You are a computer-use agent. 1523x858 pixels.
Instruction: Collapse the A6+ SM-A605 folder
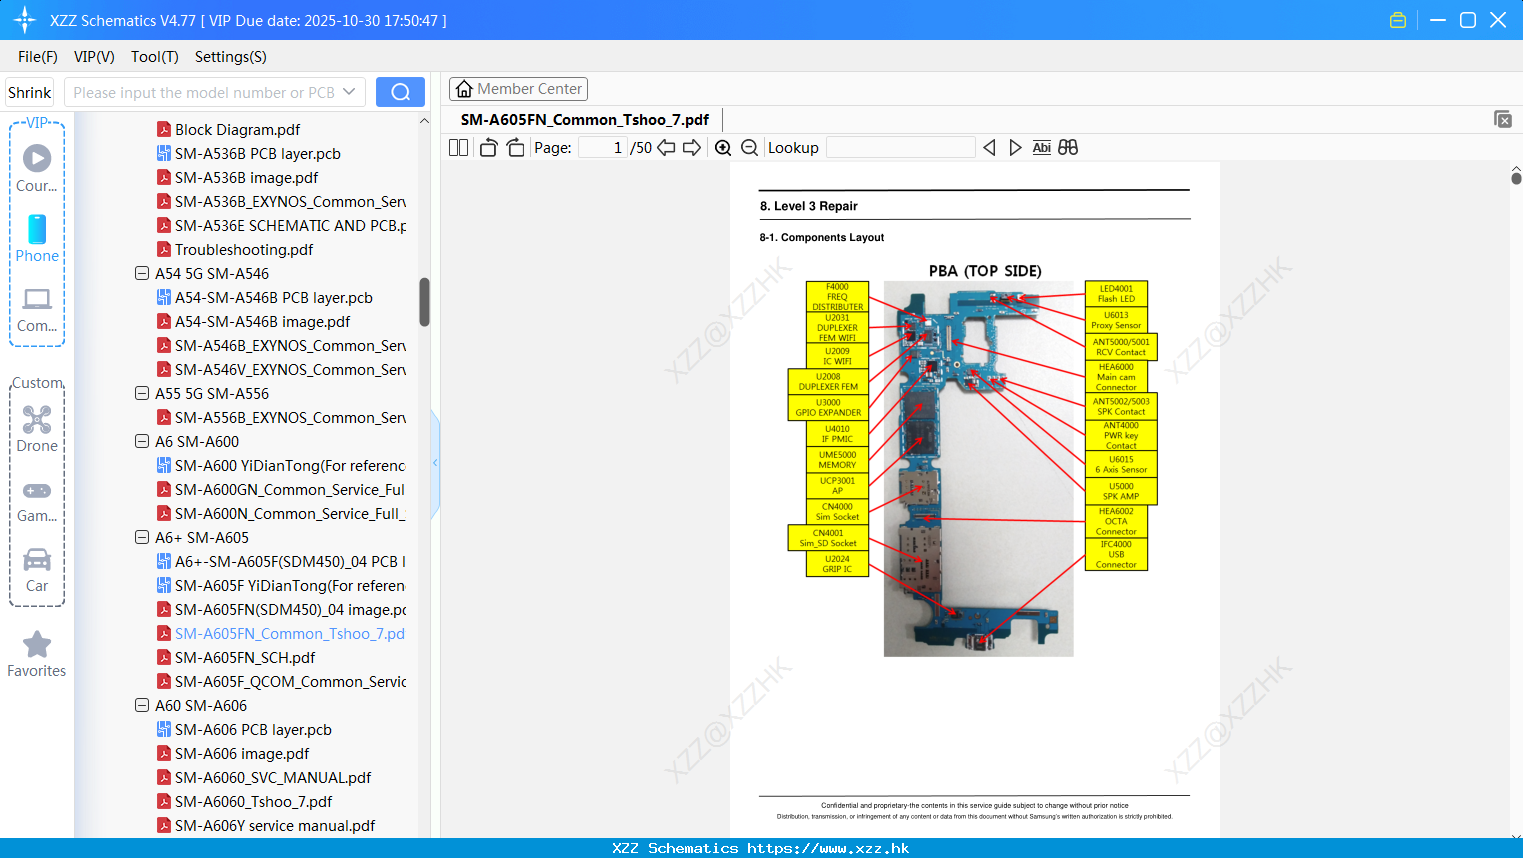pyautogui.click(x=142, y=537)
